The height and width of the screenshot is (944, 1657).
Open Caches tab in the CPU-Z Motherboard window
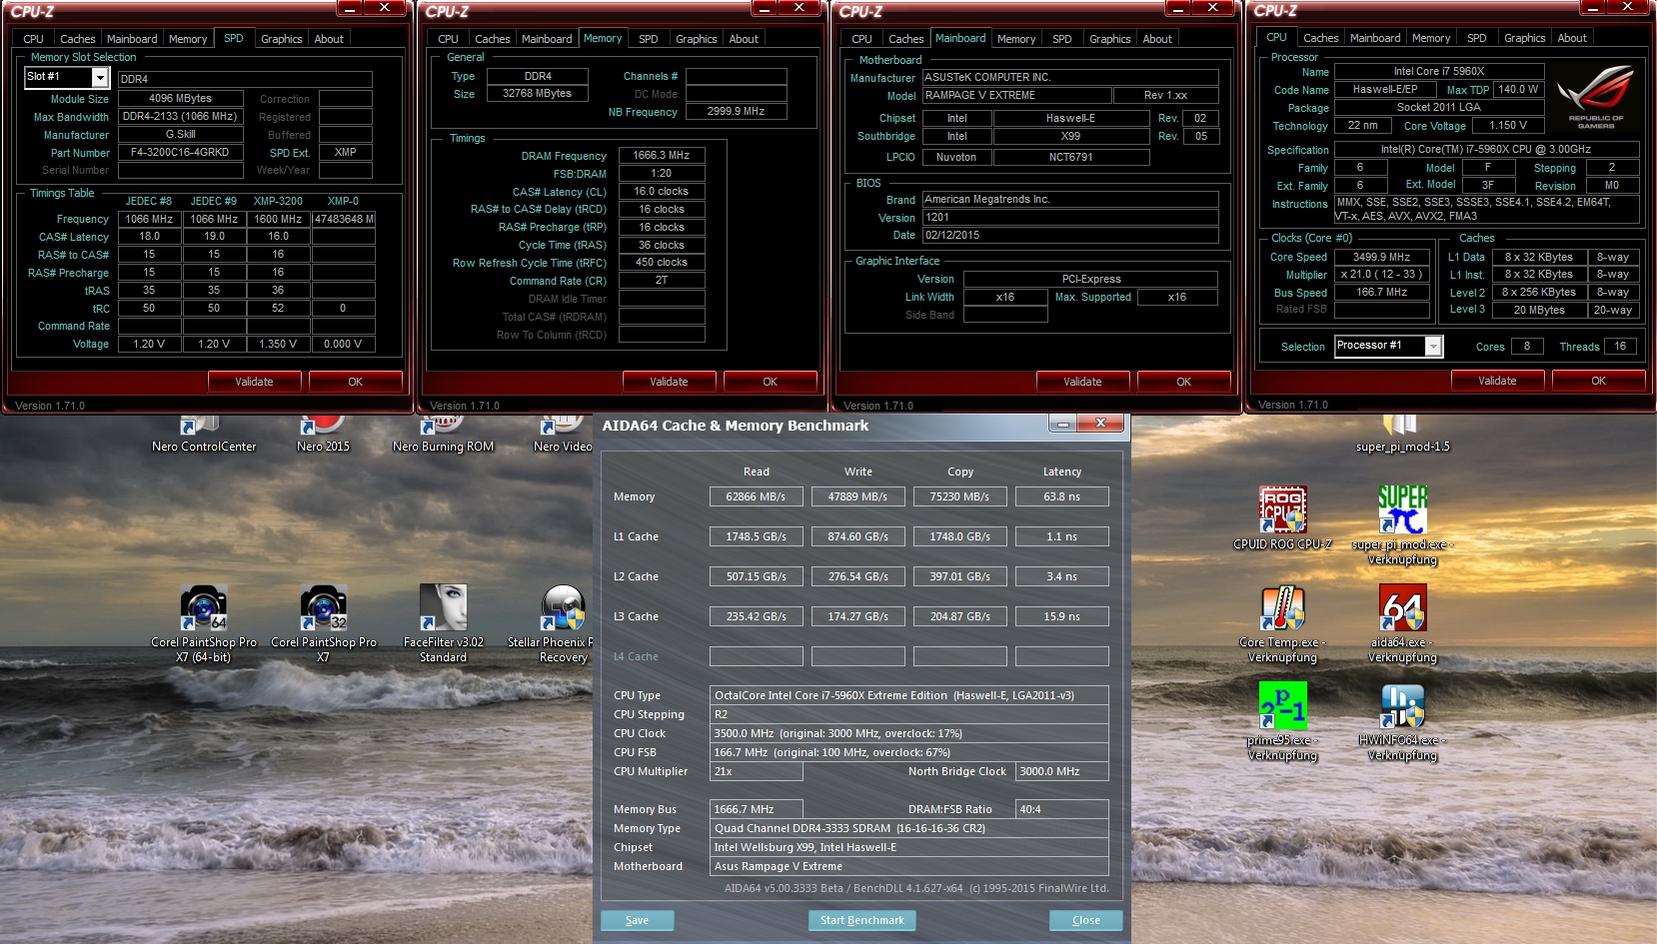(x=906, y=39)
